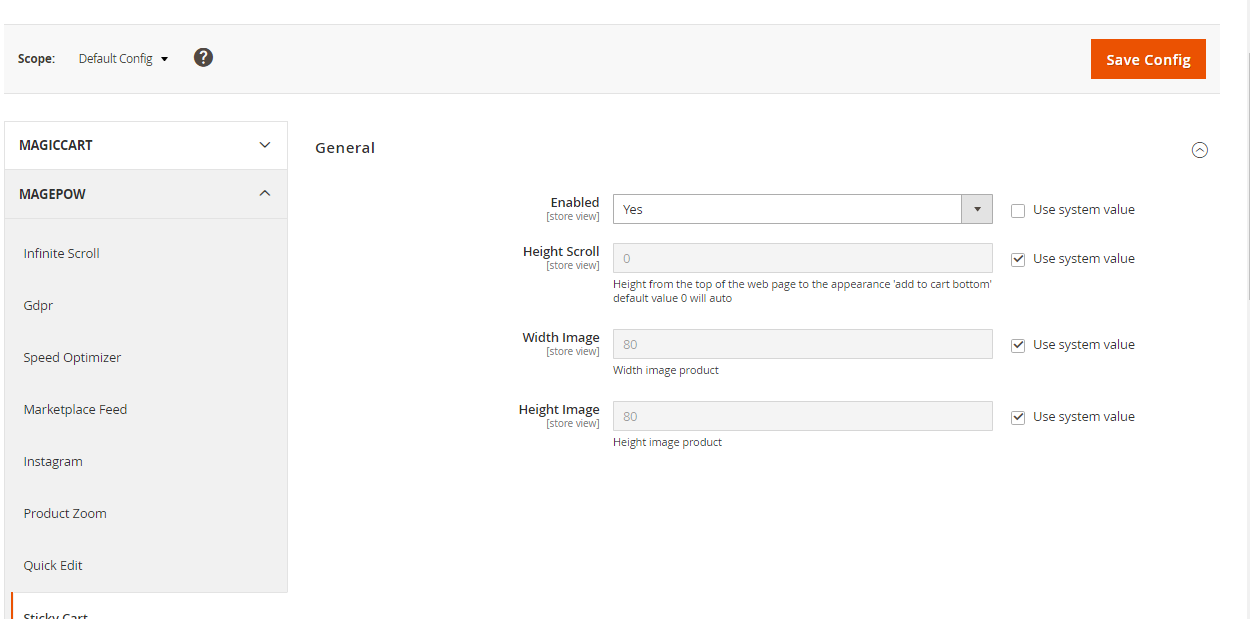Viewport: 1250px width, 619px height.
Task: Open Product Zoom settings
Action: click(x=65, y=514)
